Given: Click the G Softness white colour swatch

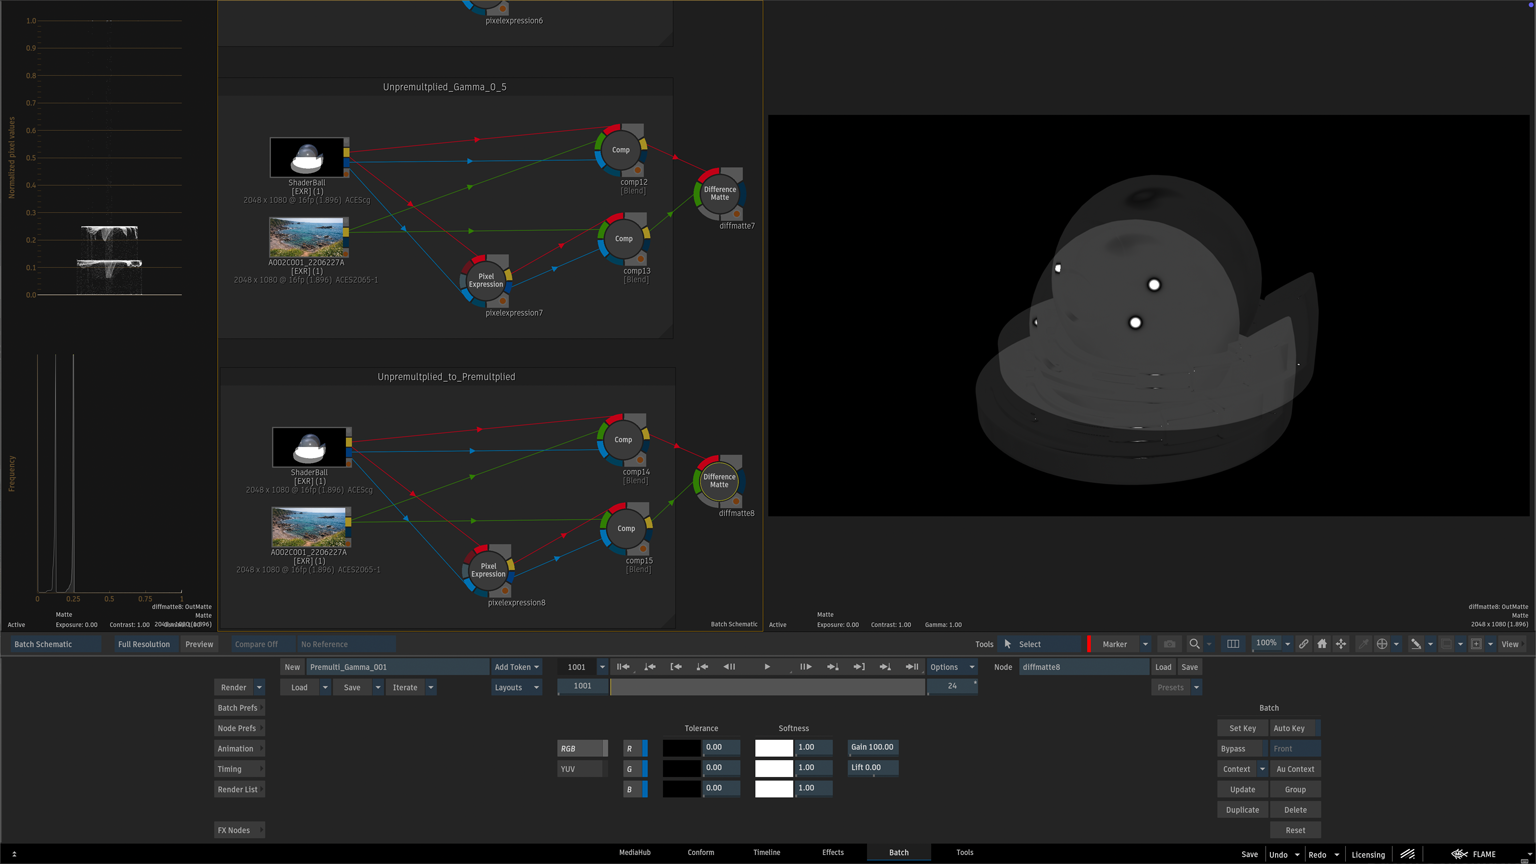Looking at the screenshot, I should point(774,769).
